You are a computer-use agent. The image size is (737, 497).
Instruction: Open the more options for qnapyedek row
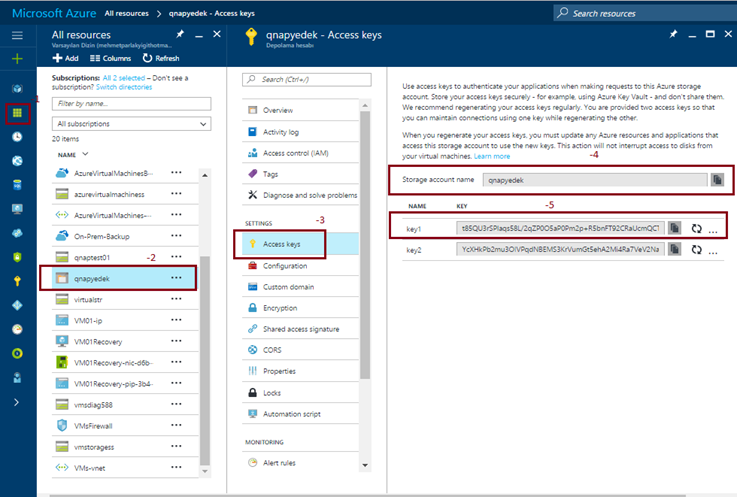pyautogui.click(x=176, y=278)
